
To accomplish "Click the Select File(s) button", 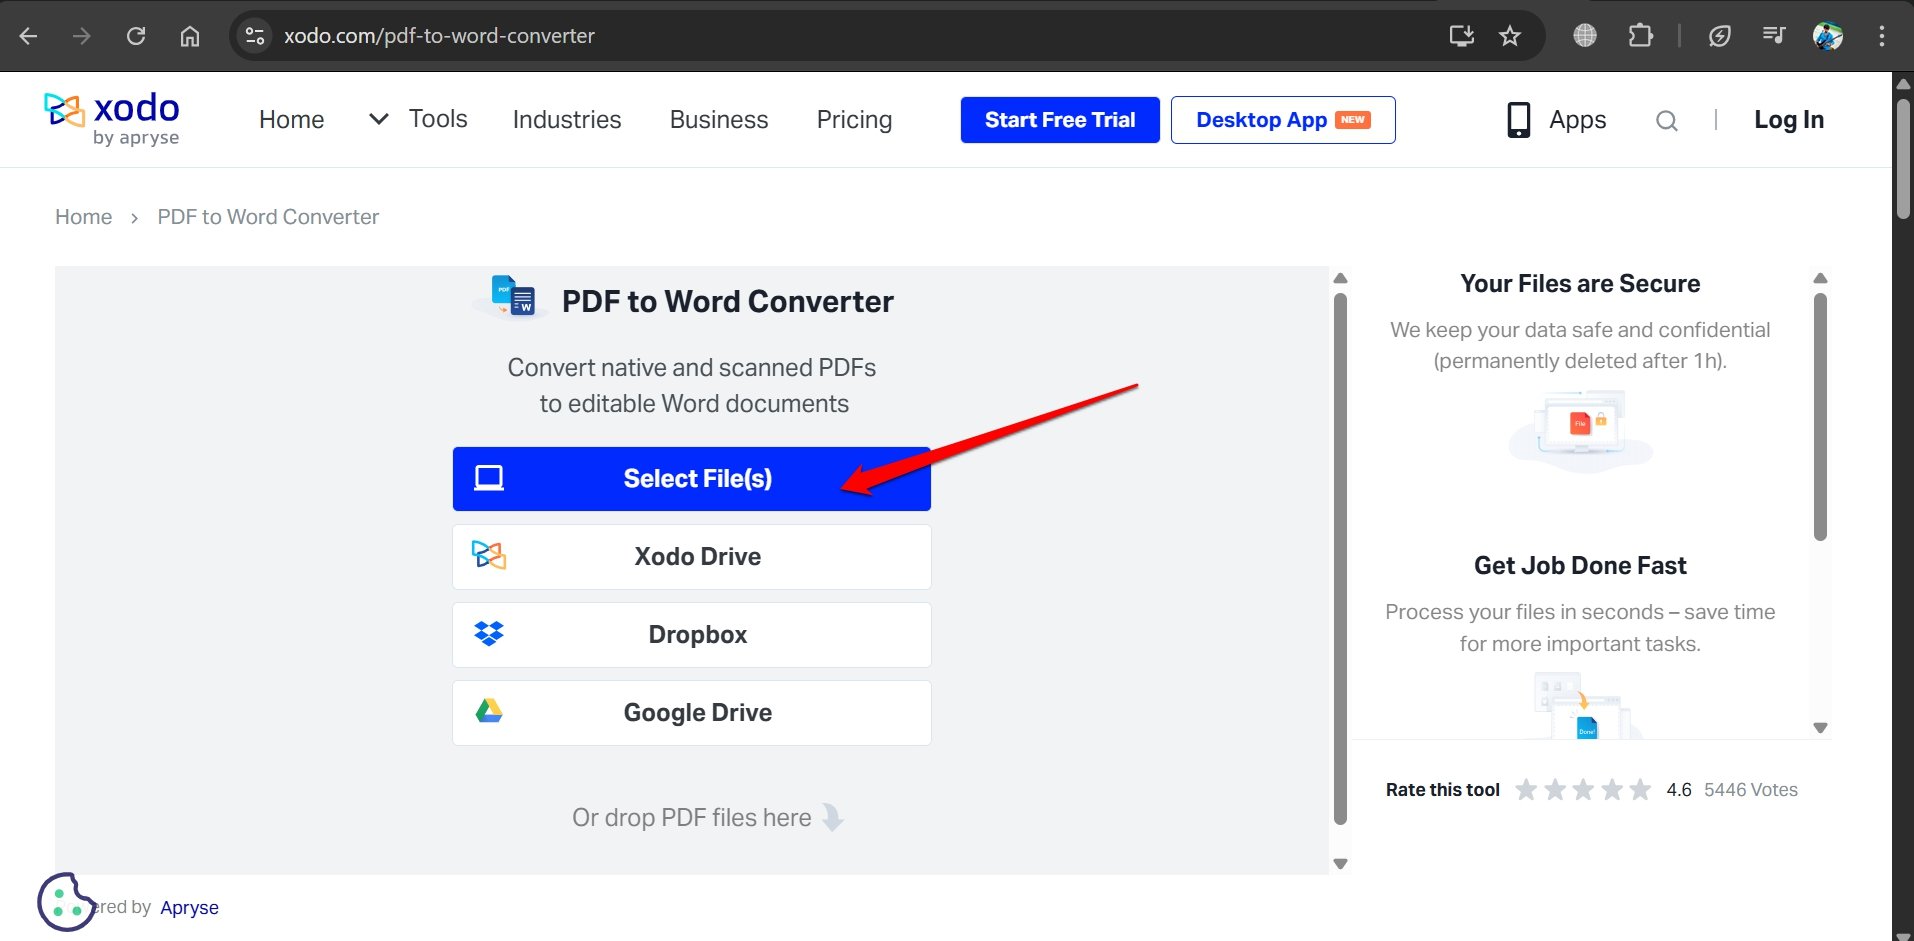I will tap(692, 479).
